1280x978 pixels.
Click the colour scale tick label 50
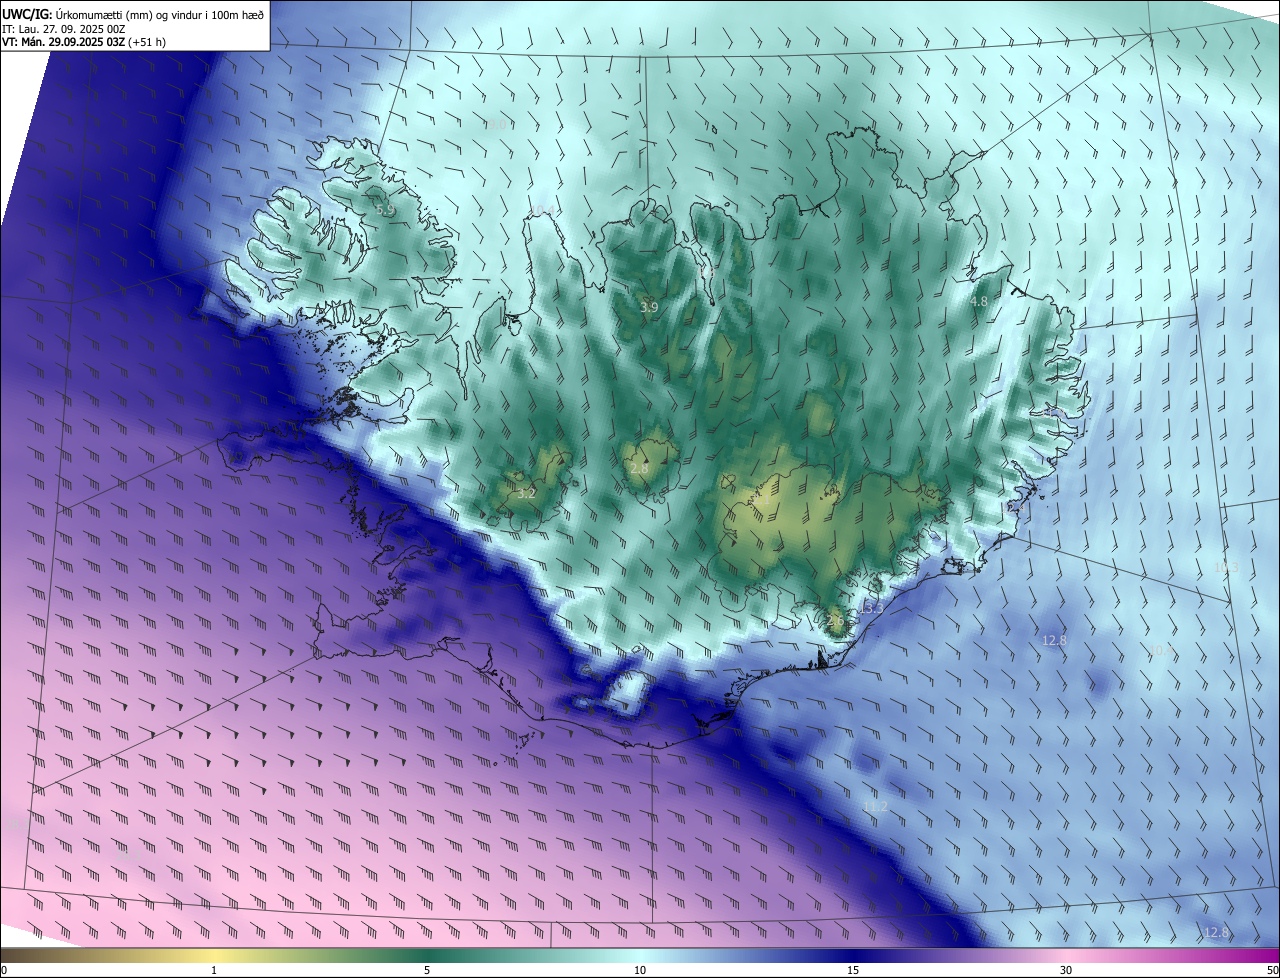(x=1272, y=970)
